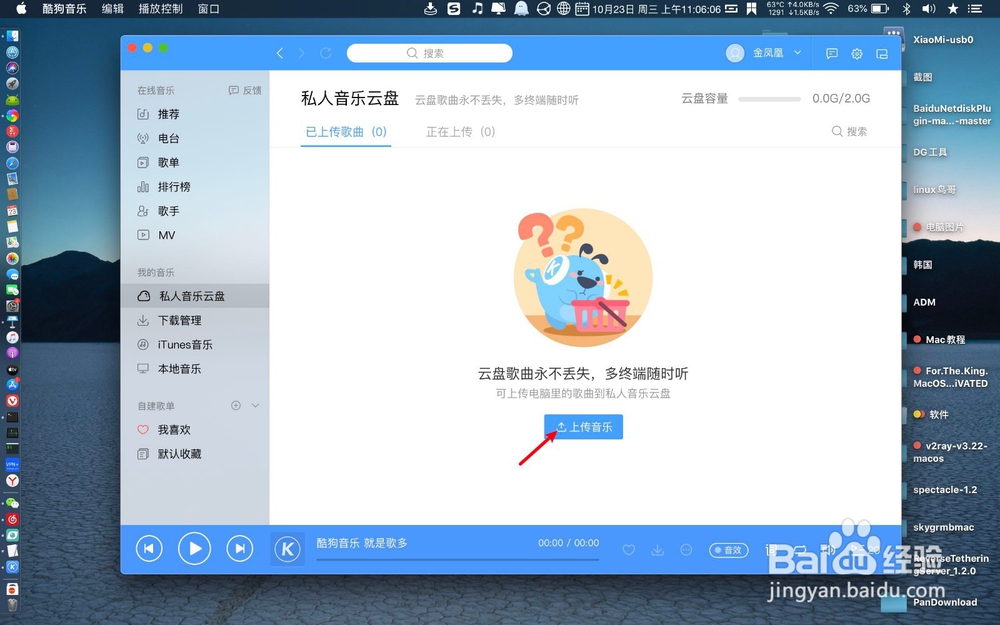The height and width of the screenshot is (625, 1000).
Task: Click the Wi-Fi status icon
Action: [x=830, y=9]
